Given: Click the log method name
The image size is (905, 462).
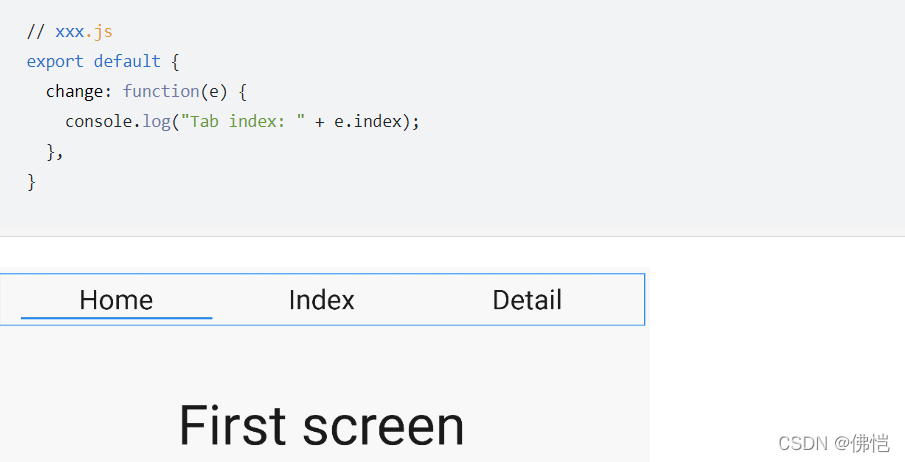Looking at the screenshot, I should [x=156, y=122].
